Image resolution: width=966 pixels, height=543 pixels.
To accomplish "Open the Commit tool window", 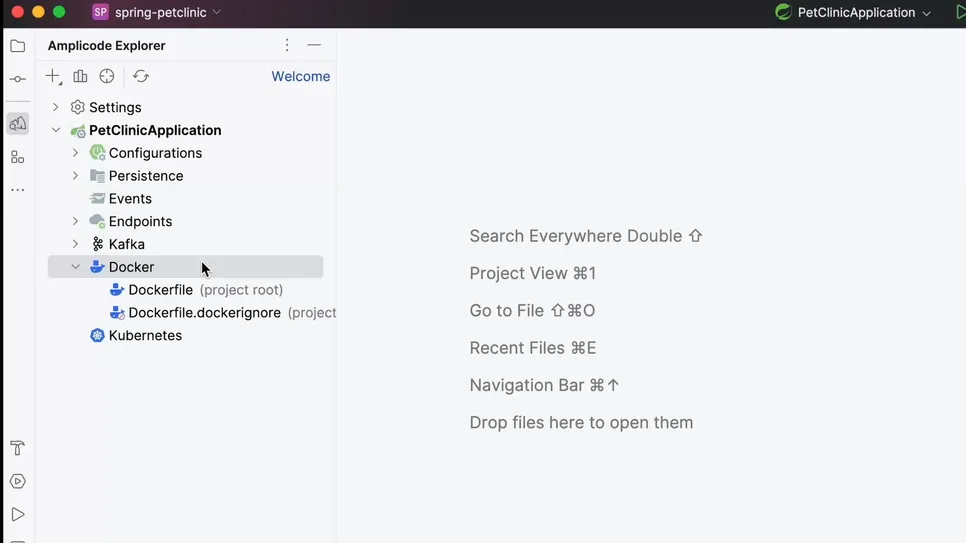I will pyautogui.click(x=18, y=79).
